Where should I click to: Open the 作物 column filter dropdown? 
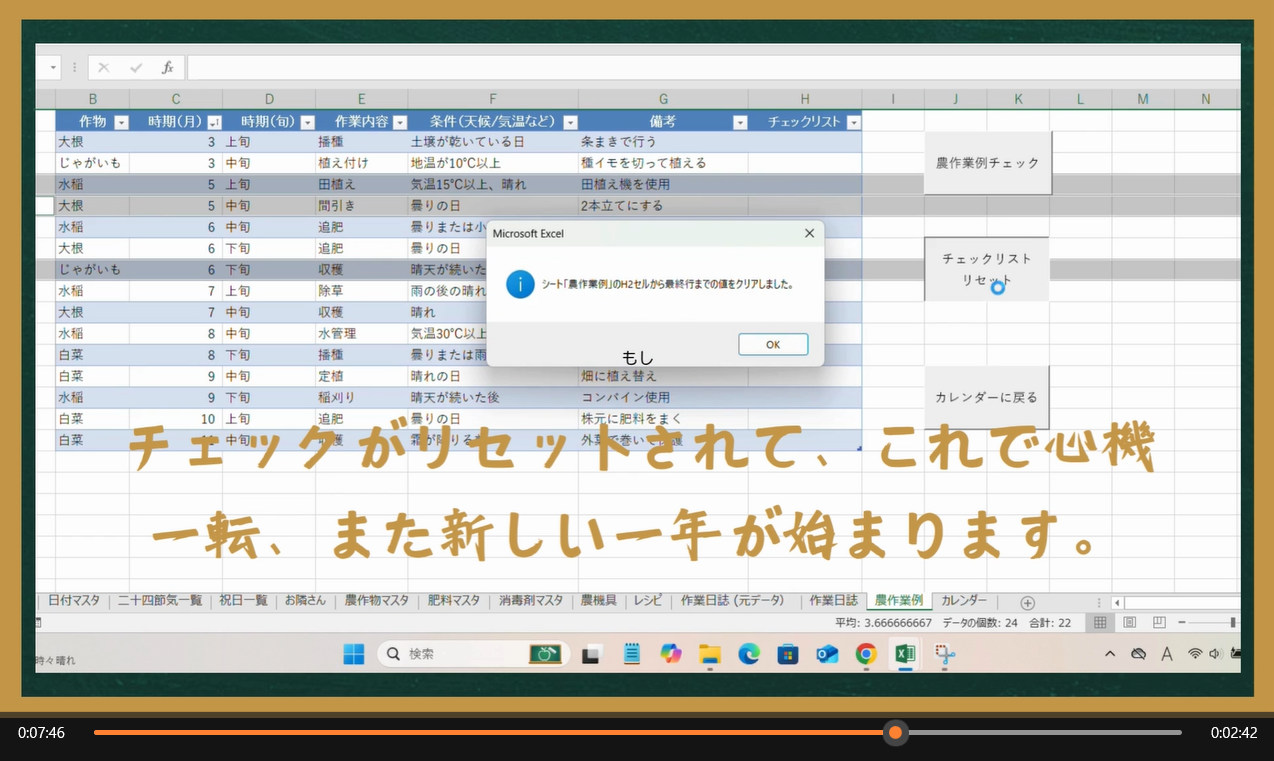pos(121,122)
